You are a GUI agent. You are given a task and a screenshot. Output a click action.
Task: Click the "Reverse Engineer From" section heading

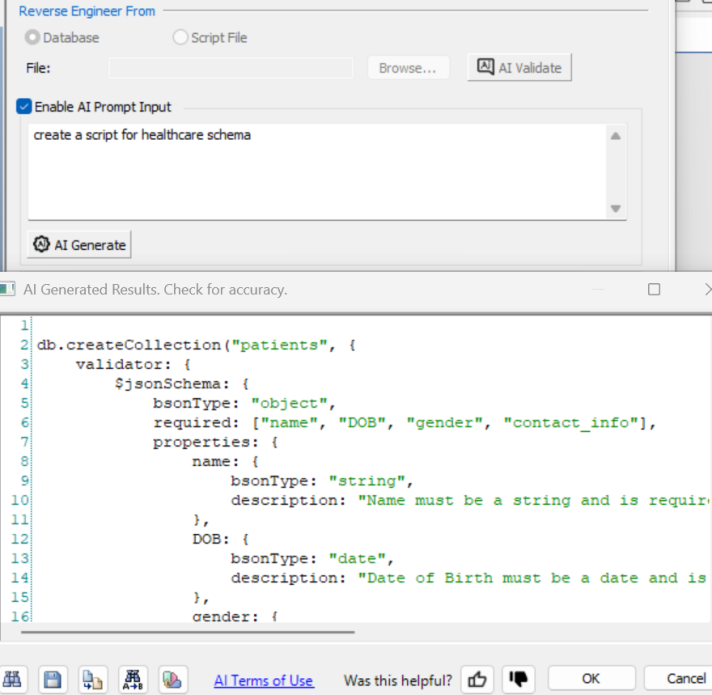point(87,11)
